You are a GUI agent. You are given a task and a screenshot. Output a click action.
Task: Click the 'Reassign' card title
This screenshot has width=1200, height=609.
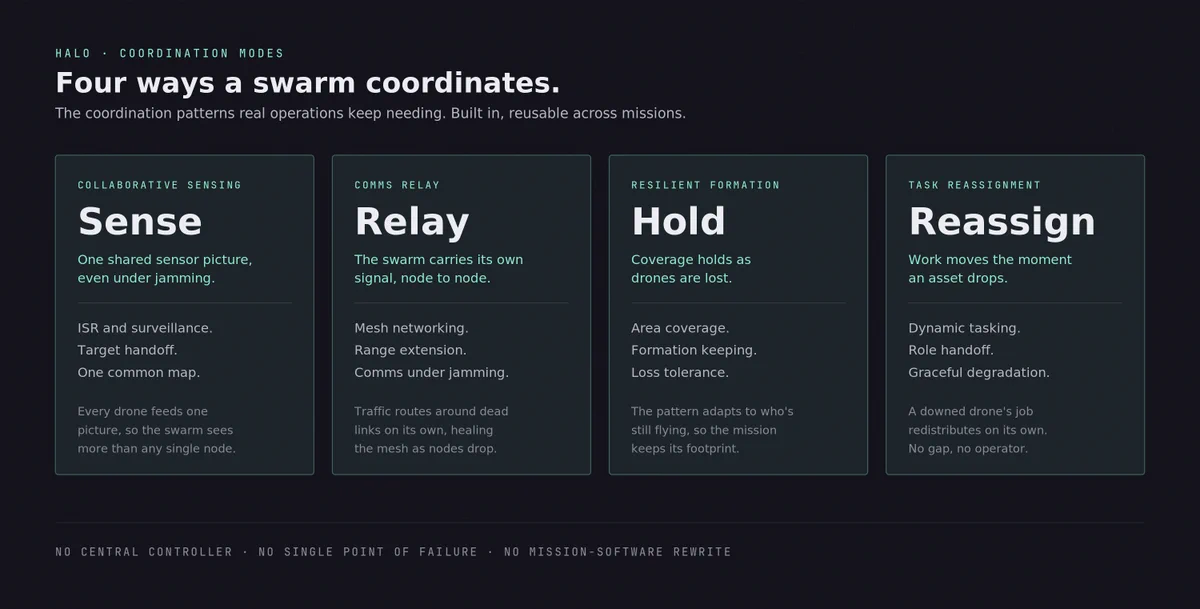point(1002,221)
